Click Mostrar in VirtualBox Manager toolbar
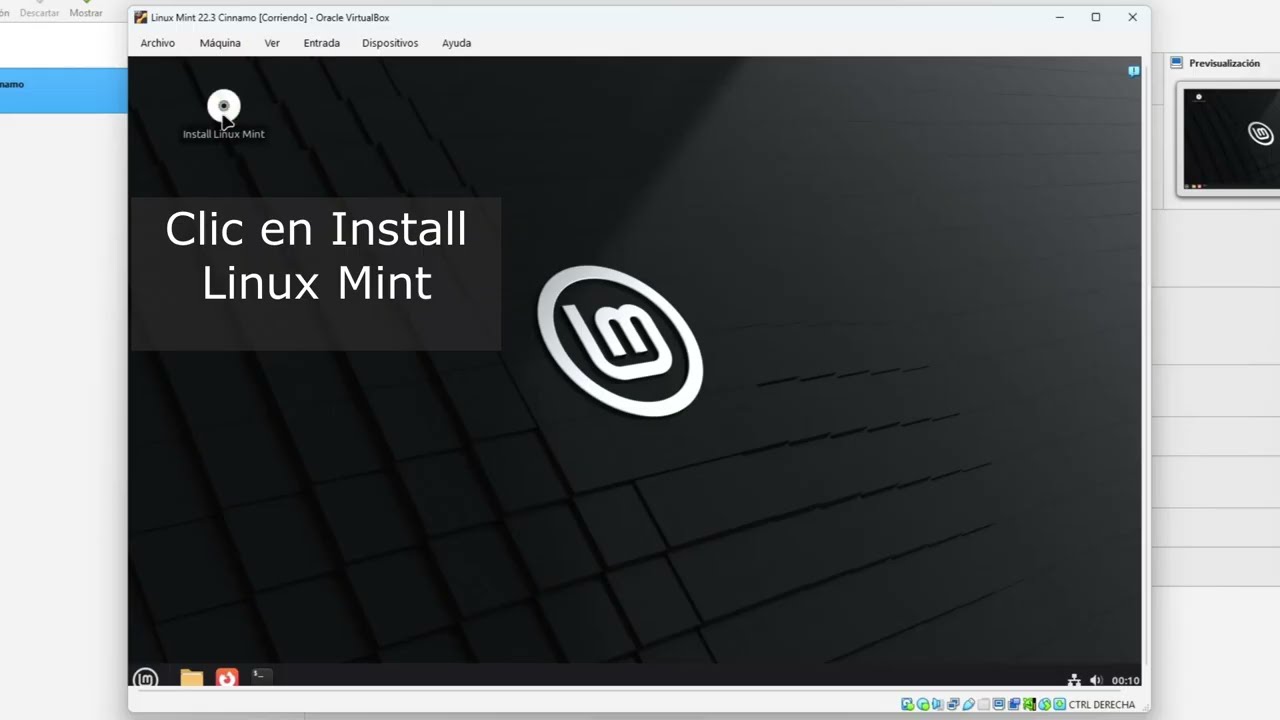The height and width of the screenshot is (720, 1280). click(x=86, y=10)
